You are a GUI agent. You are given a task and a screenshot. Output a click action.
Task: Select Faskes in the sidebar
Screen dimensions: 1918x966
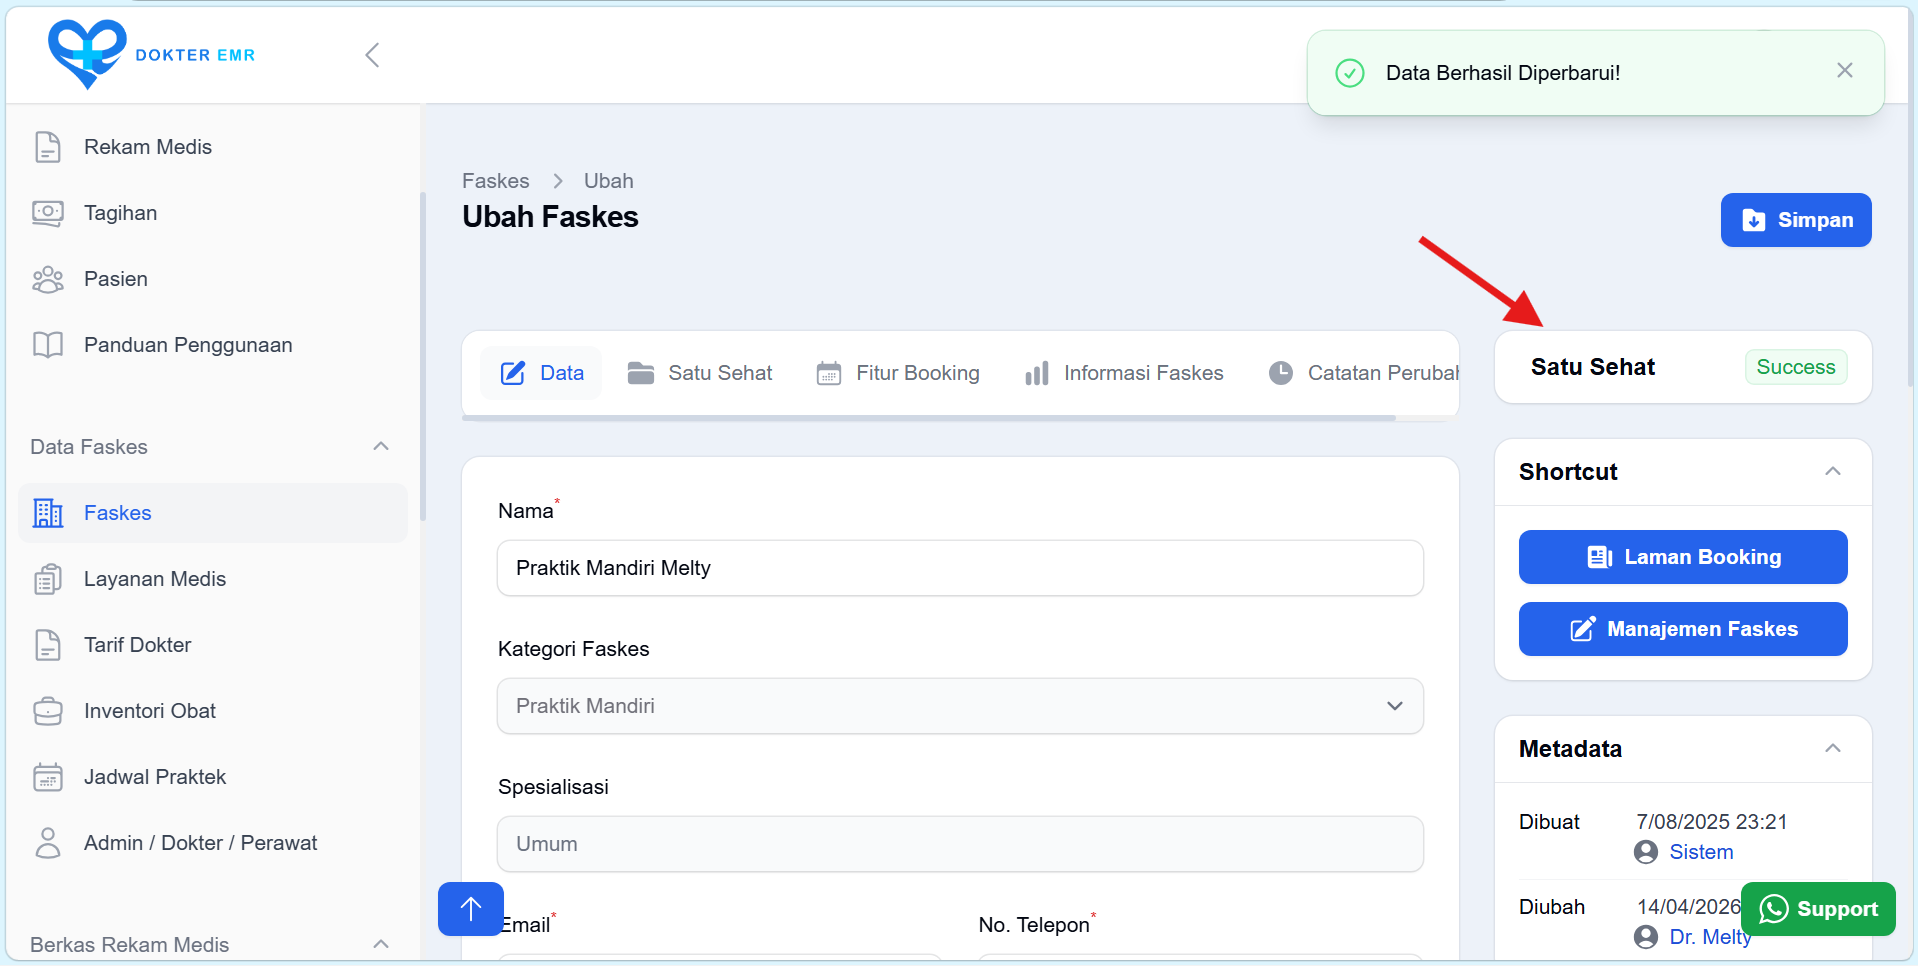[x=213, y=513]
